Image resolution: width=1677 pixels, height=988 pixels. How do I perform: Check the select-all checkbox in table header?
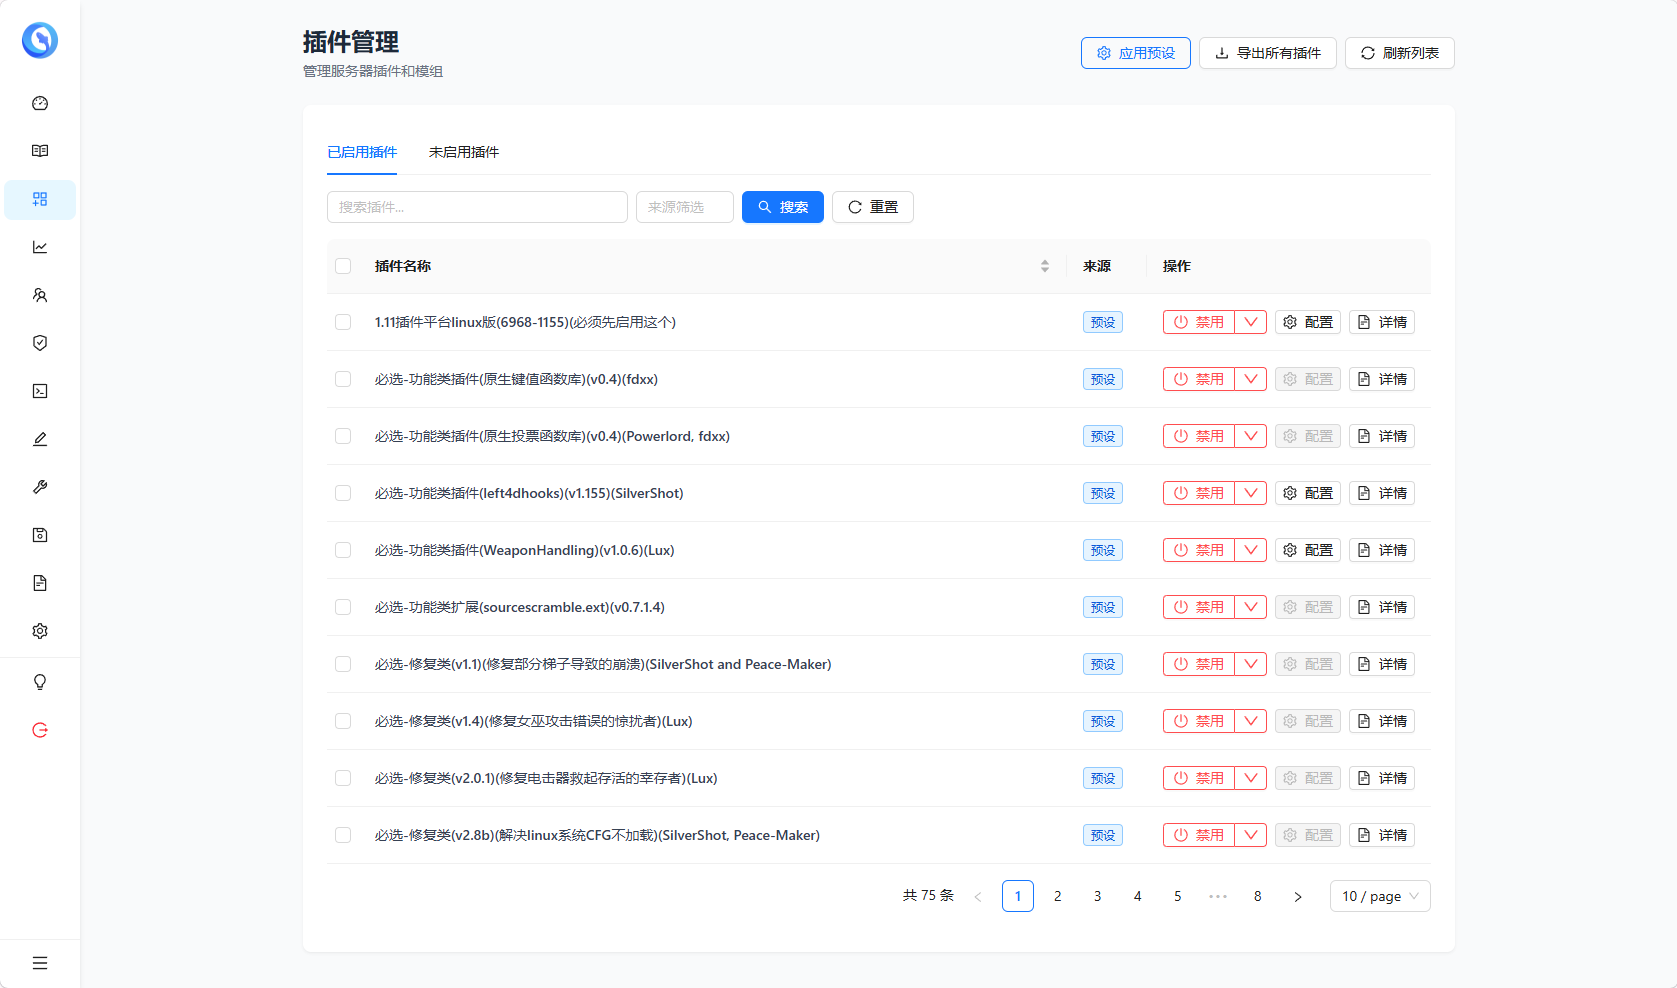tap(343, 266)
